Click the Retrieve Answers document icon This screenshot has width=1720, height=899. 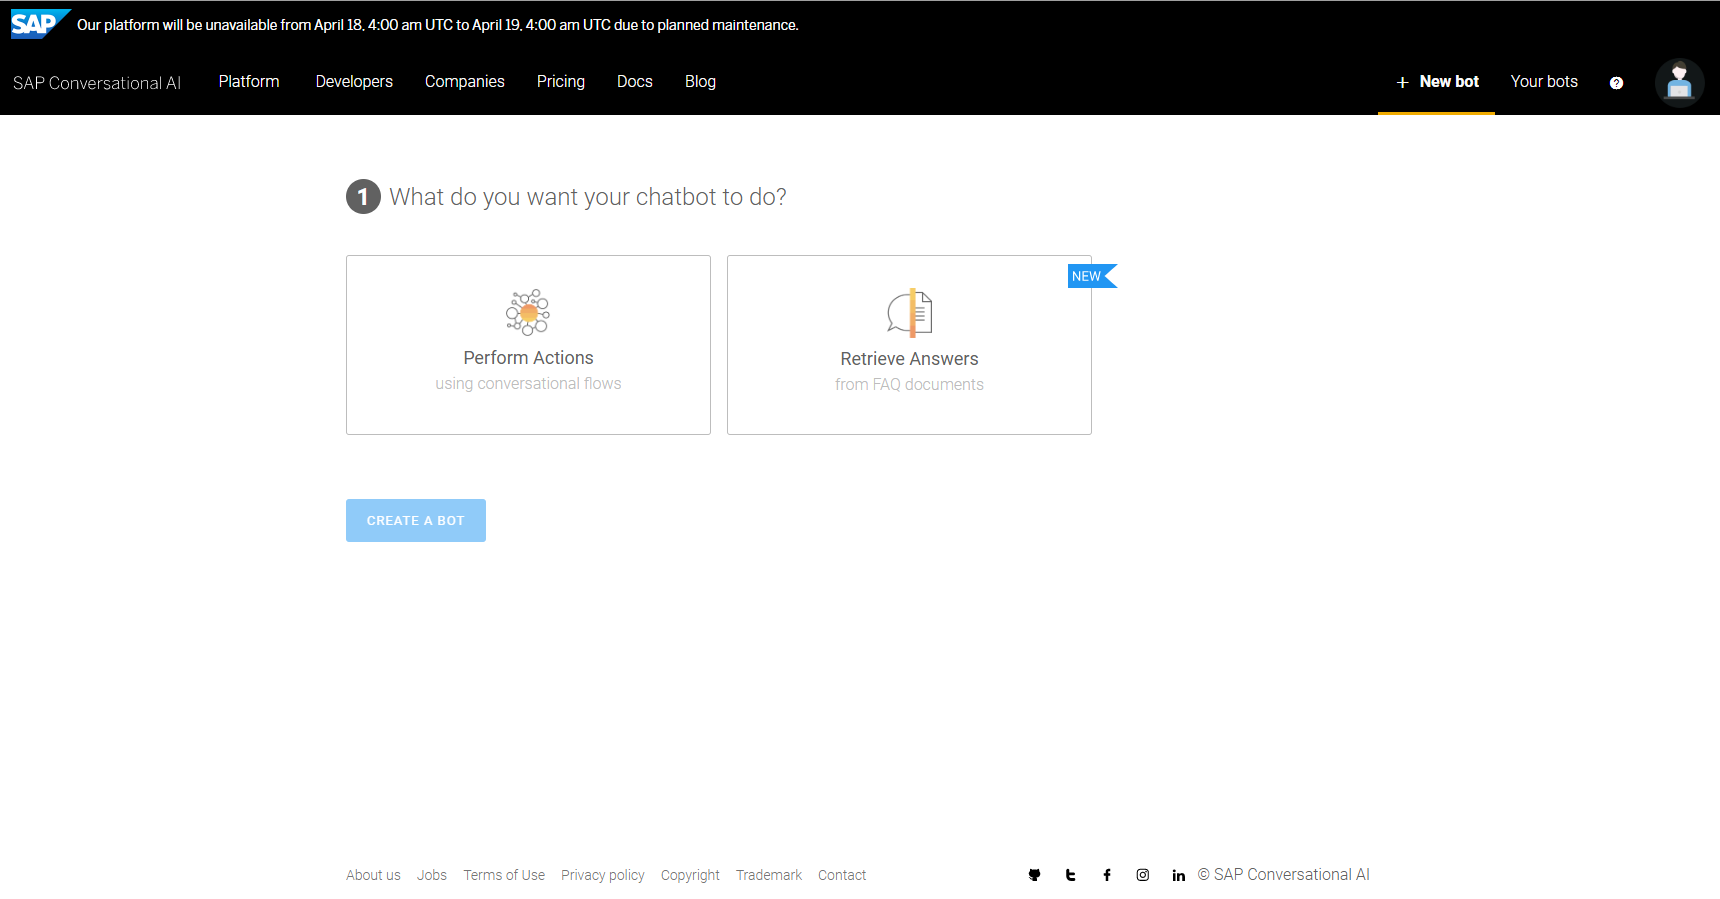(x=910, y=313)
